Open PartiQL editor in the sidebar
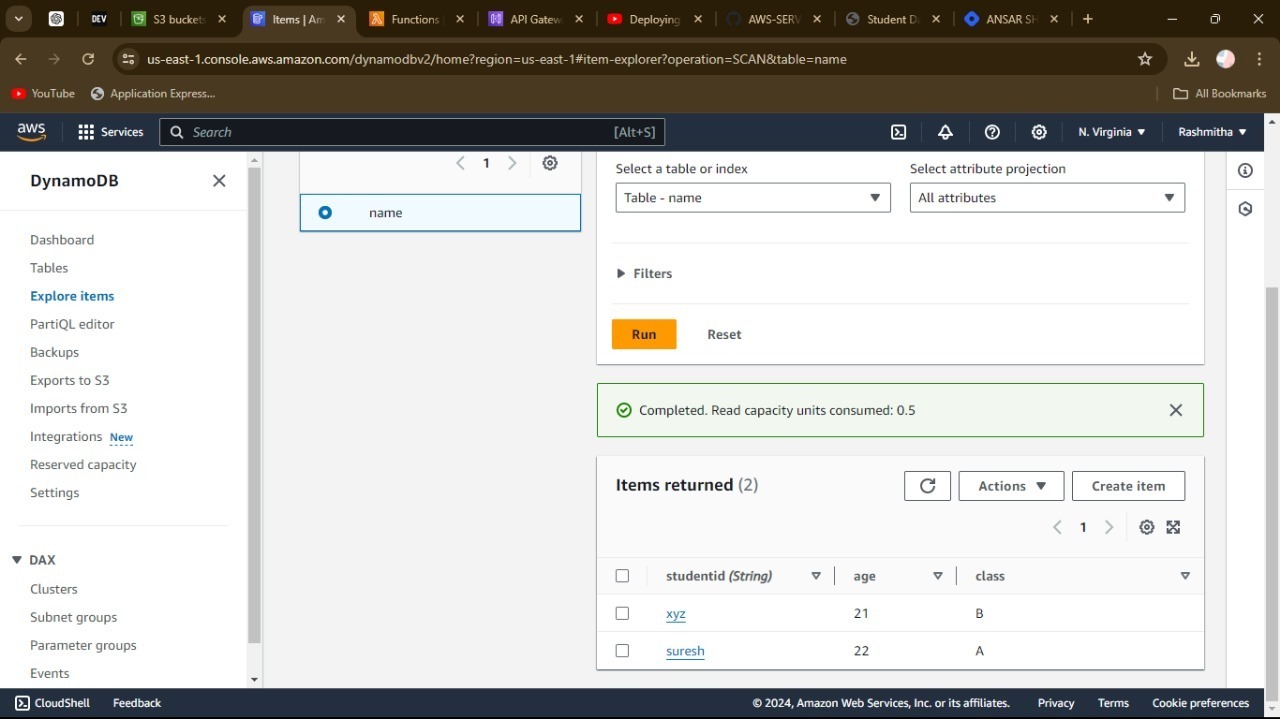This screenshot has height=719, width=1280. 72,324
